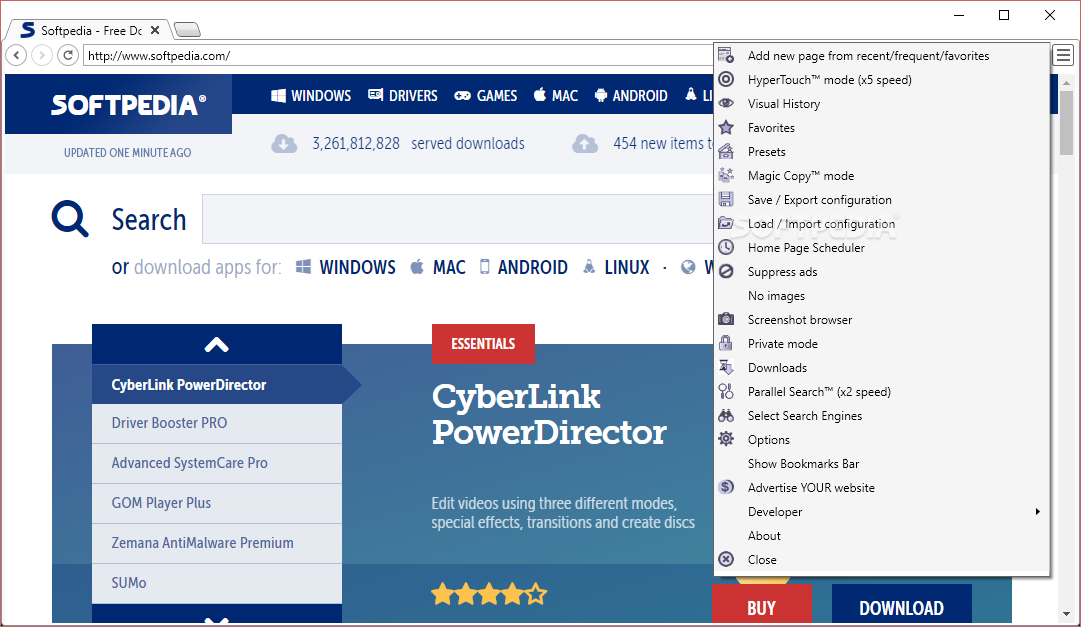1081x627 pixels.
Task: Click the Add new page icon
Action: (x=726, y=55)
